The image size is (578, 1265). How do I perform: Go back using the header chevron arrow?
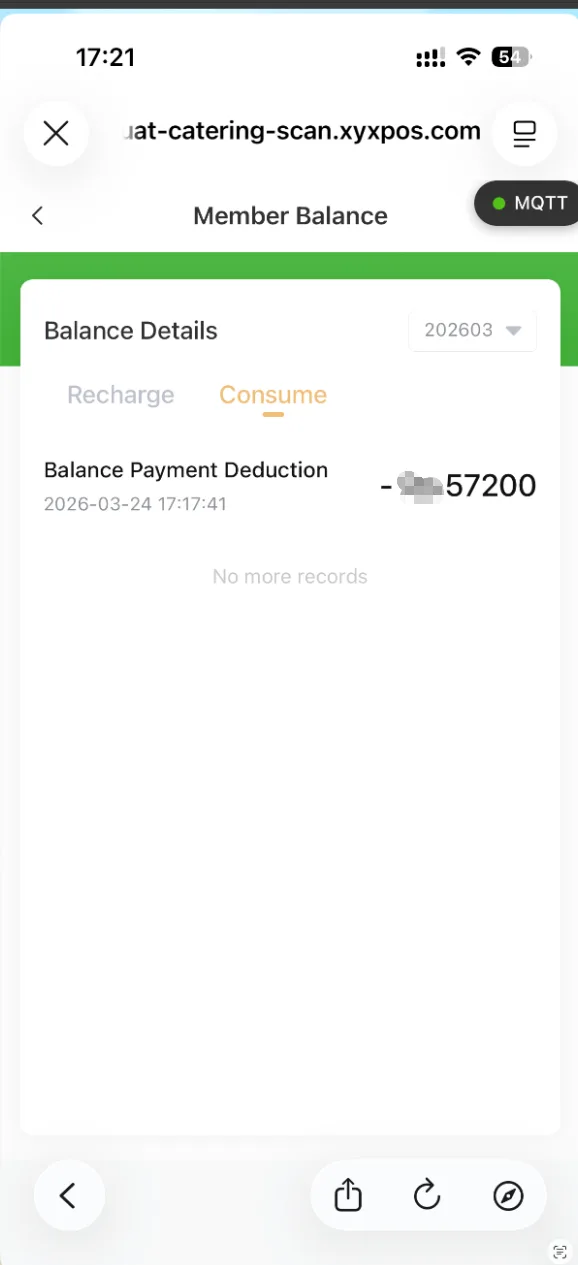pyautogui.click(x=38, y=215)
